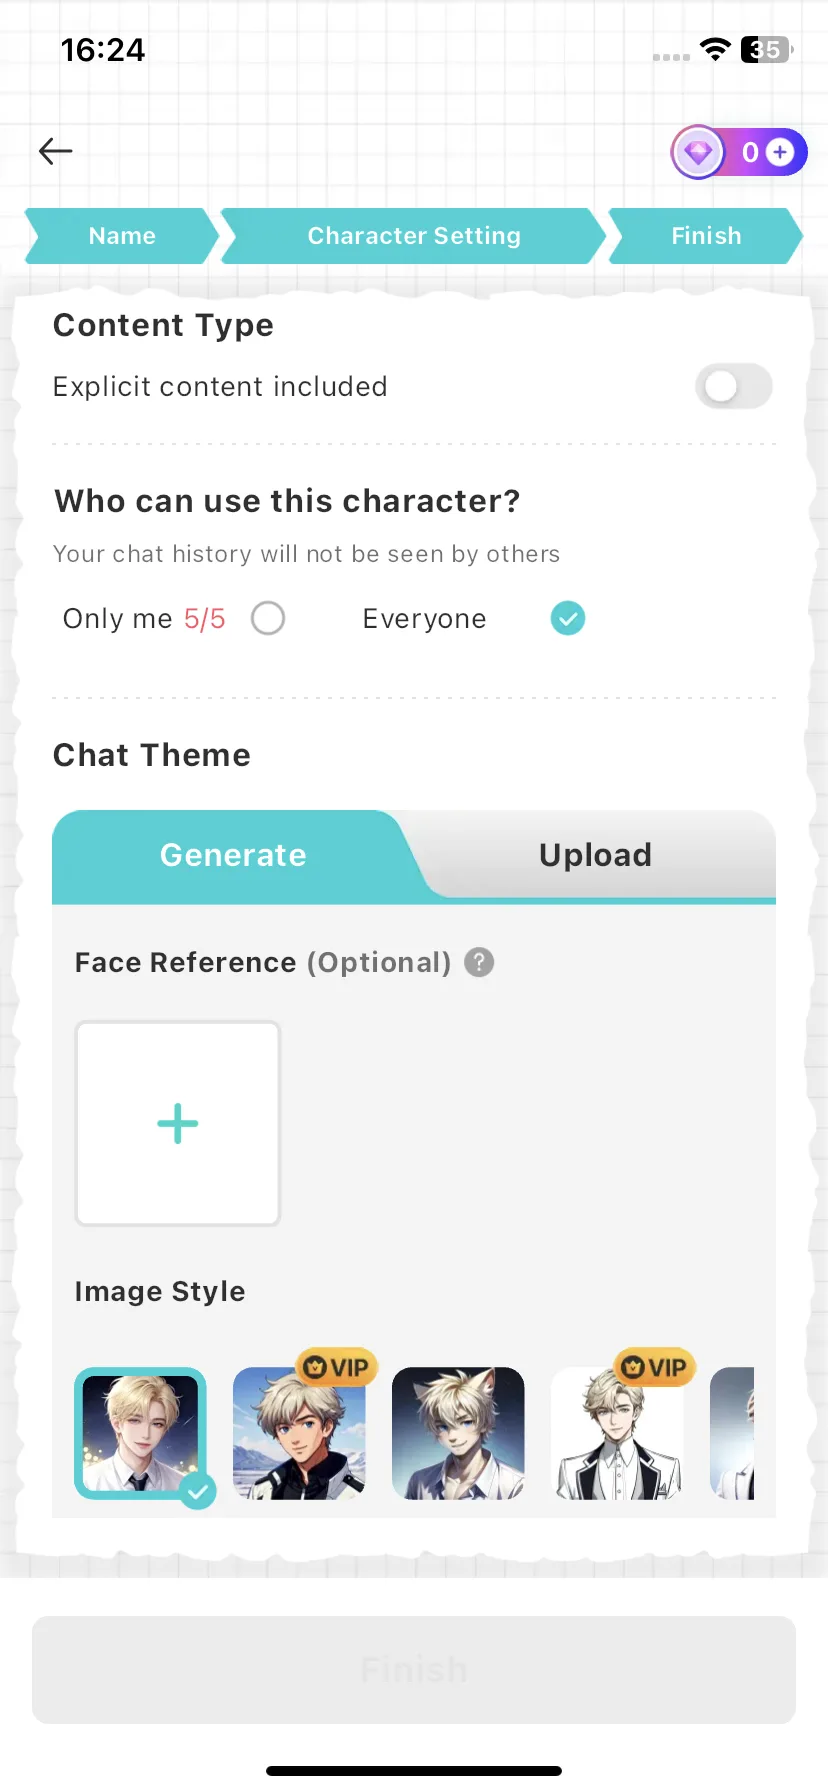Pick the black-and-white suit style thumbnail
828x1792 pixels.
pyautogui.click(x=617, y=1433)
